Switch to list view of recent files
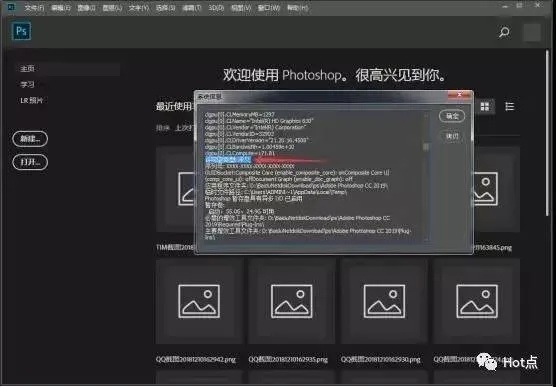 point(510,106)
